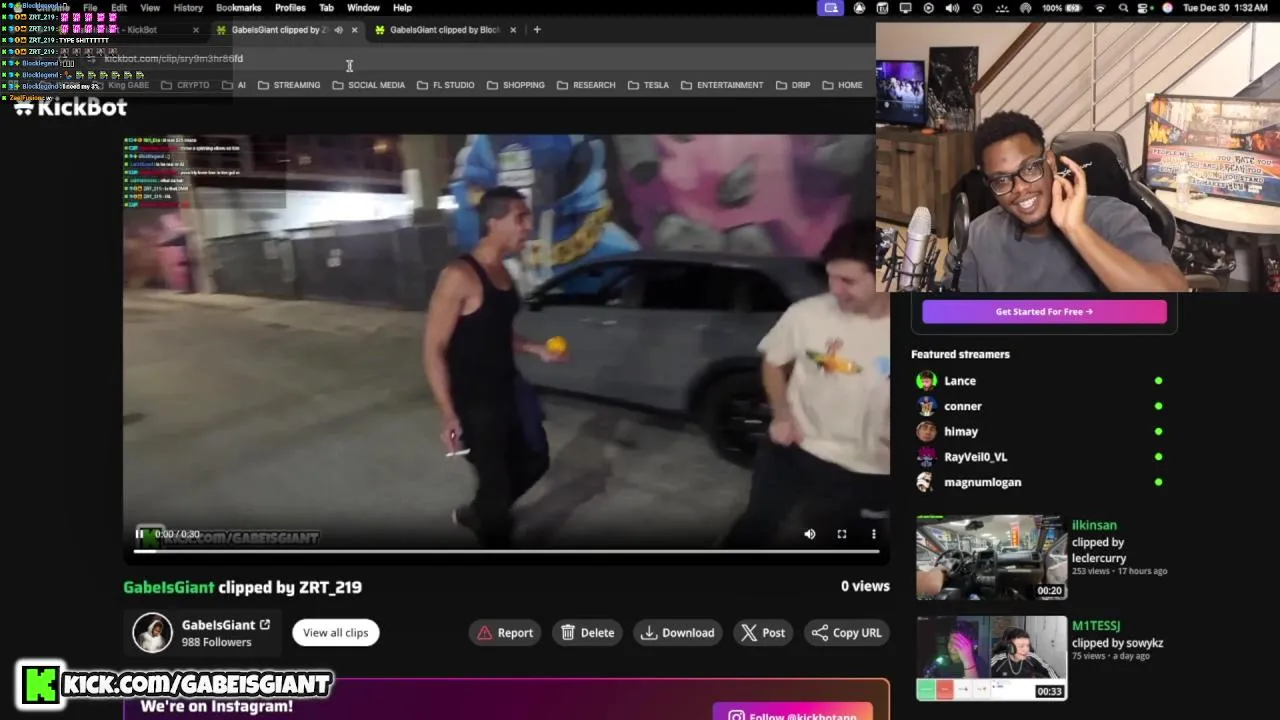
Task: Open the Window menu
Action: click(x=363, y=8)
